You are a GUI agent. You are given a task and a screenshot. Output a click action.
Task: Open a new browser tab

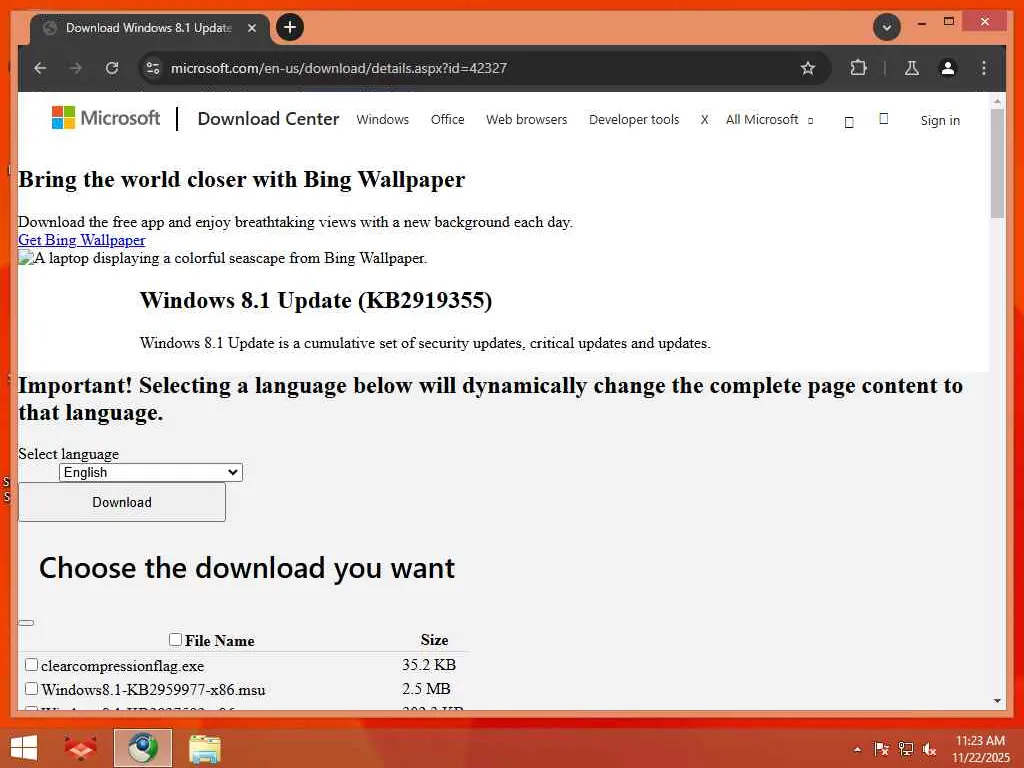point(290,27)
